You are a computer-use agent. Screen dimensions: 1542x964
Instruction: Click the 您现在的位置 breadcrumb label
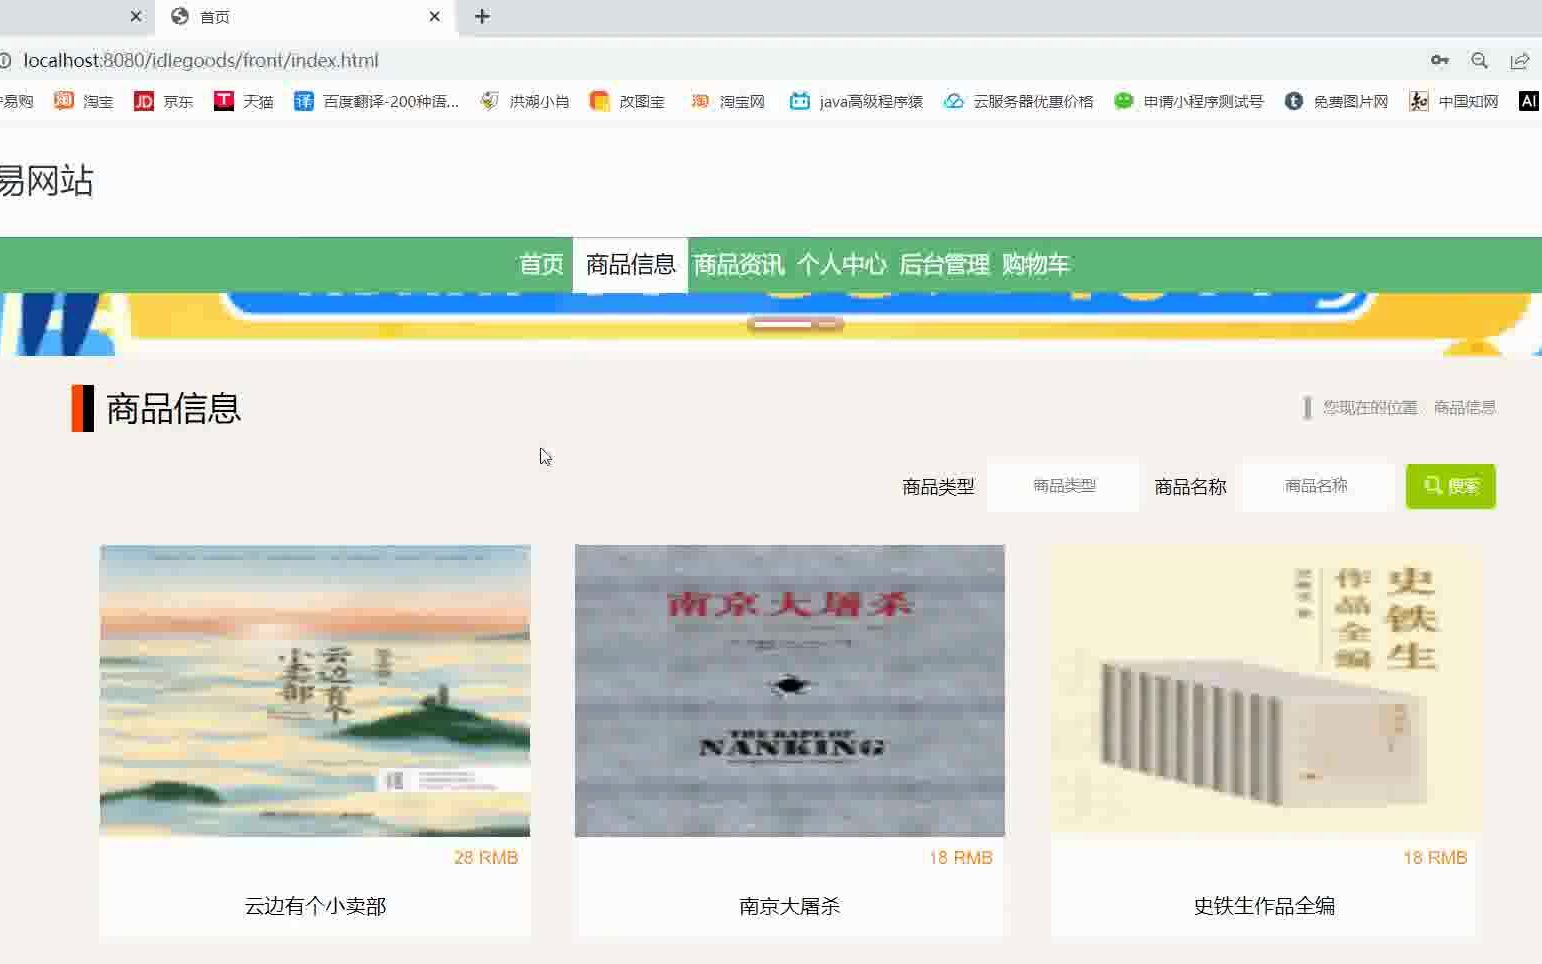1370,408
